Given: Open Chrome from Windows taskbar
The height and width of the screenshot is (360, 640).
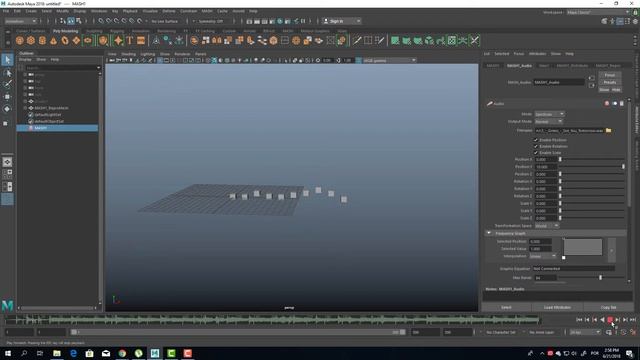Looking at the screenshot, I should tap(122, 353).
